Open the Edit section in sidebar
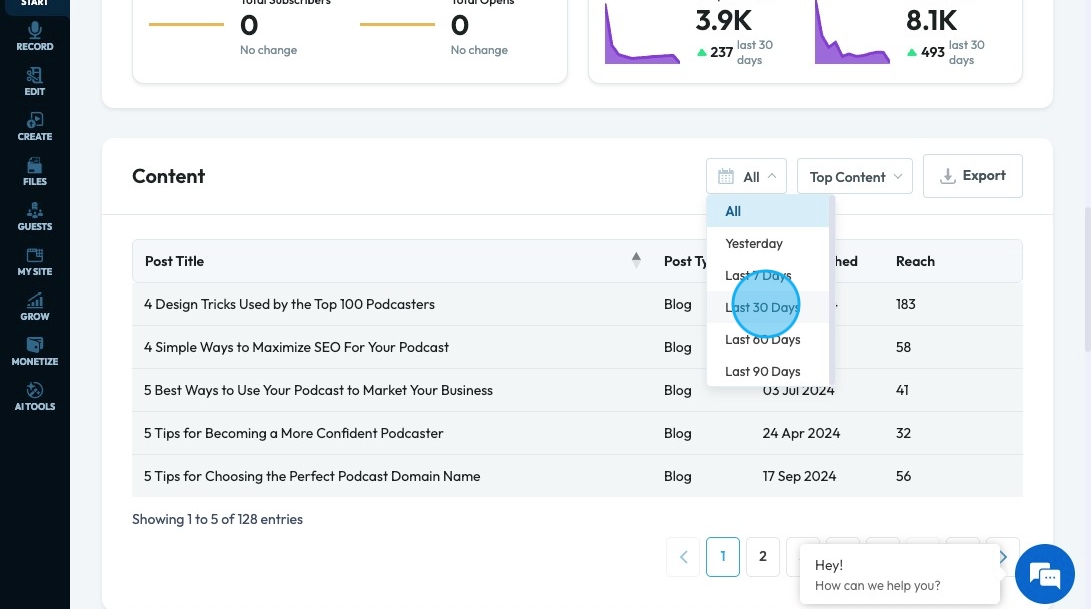1091x609 pixels. (x=34, y=81)
